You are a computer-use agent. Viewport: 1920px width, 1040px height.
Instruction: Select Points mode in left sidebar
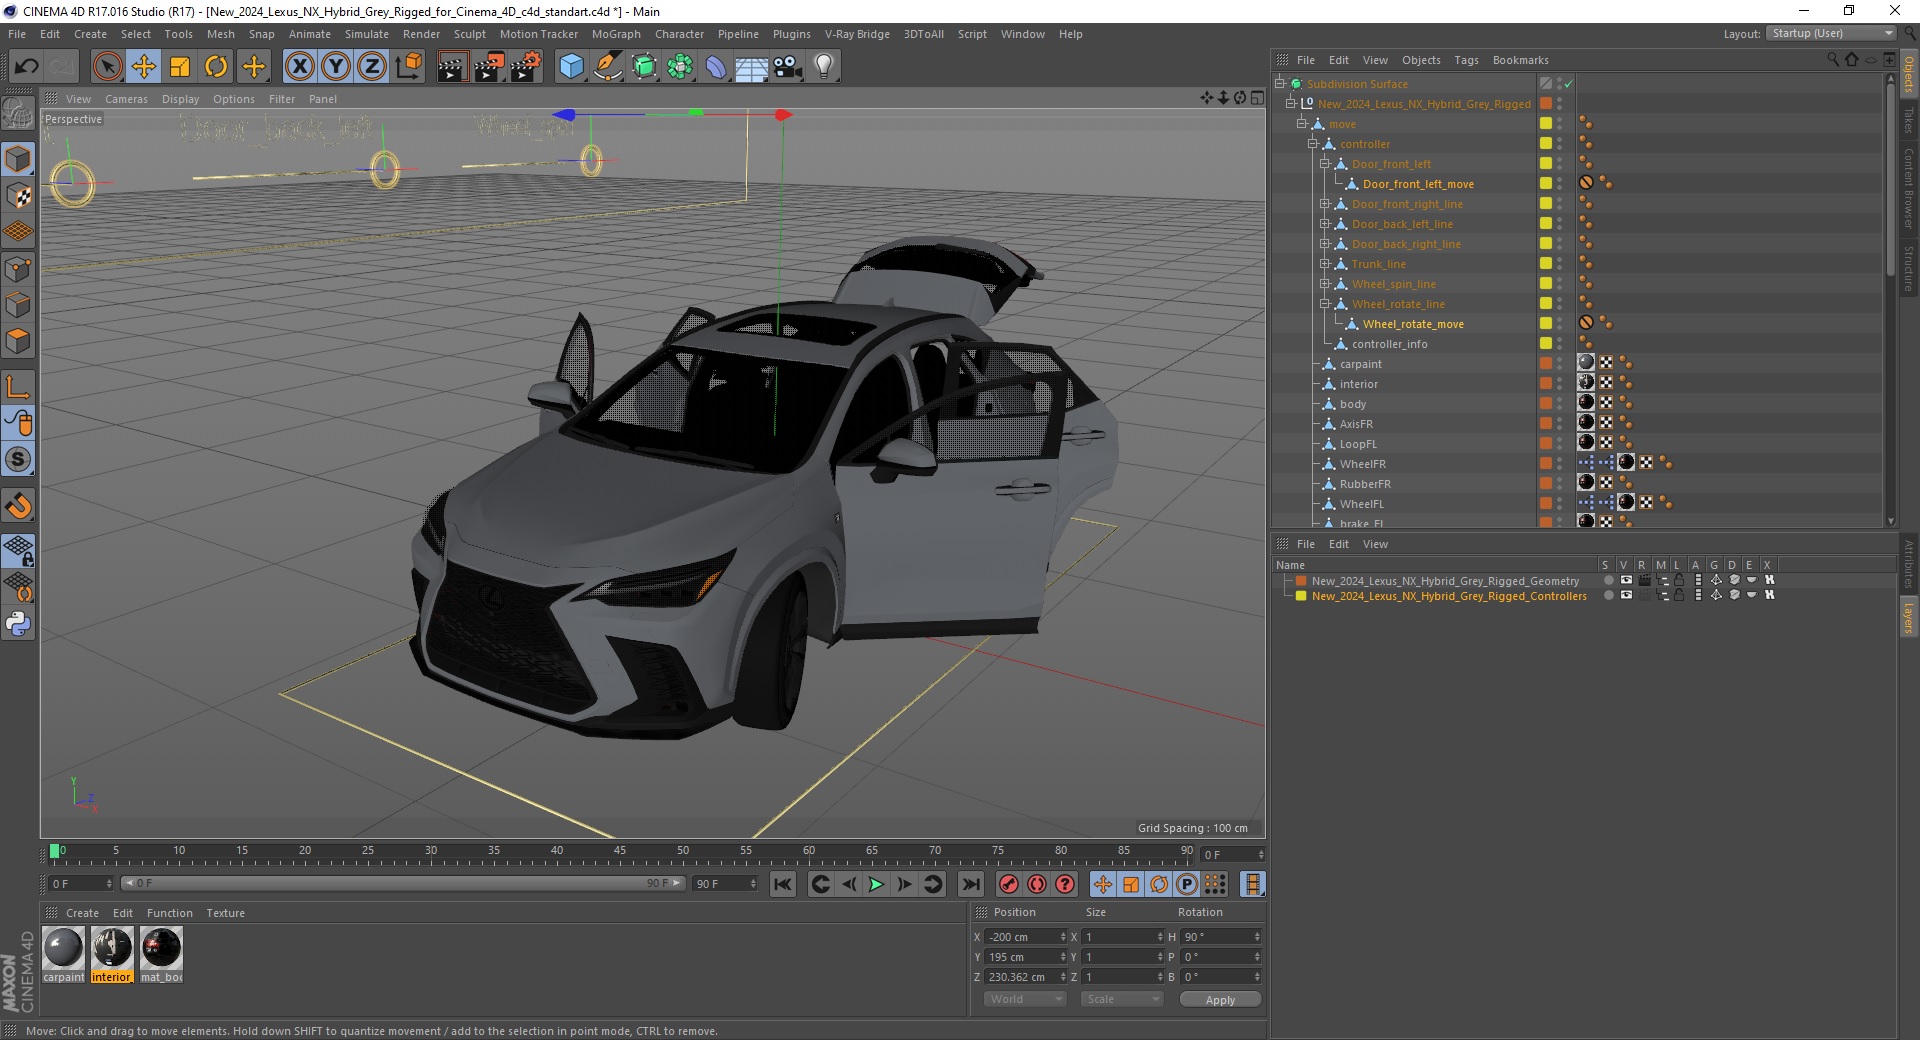coord(18,268)
